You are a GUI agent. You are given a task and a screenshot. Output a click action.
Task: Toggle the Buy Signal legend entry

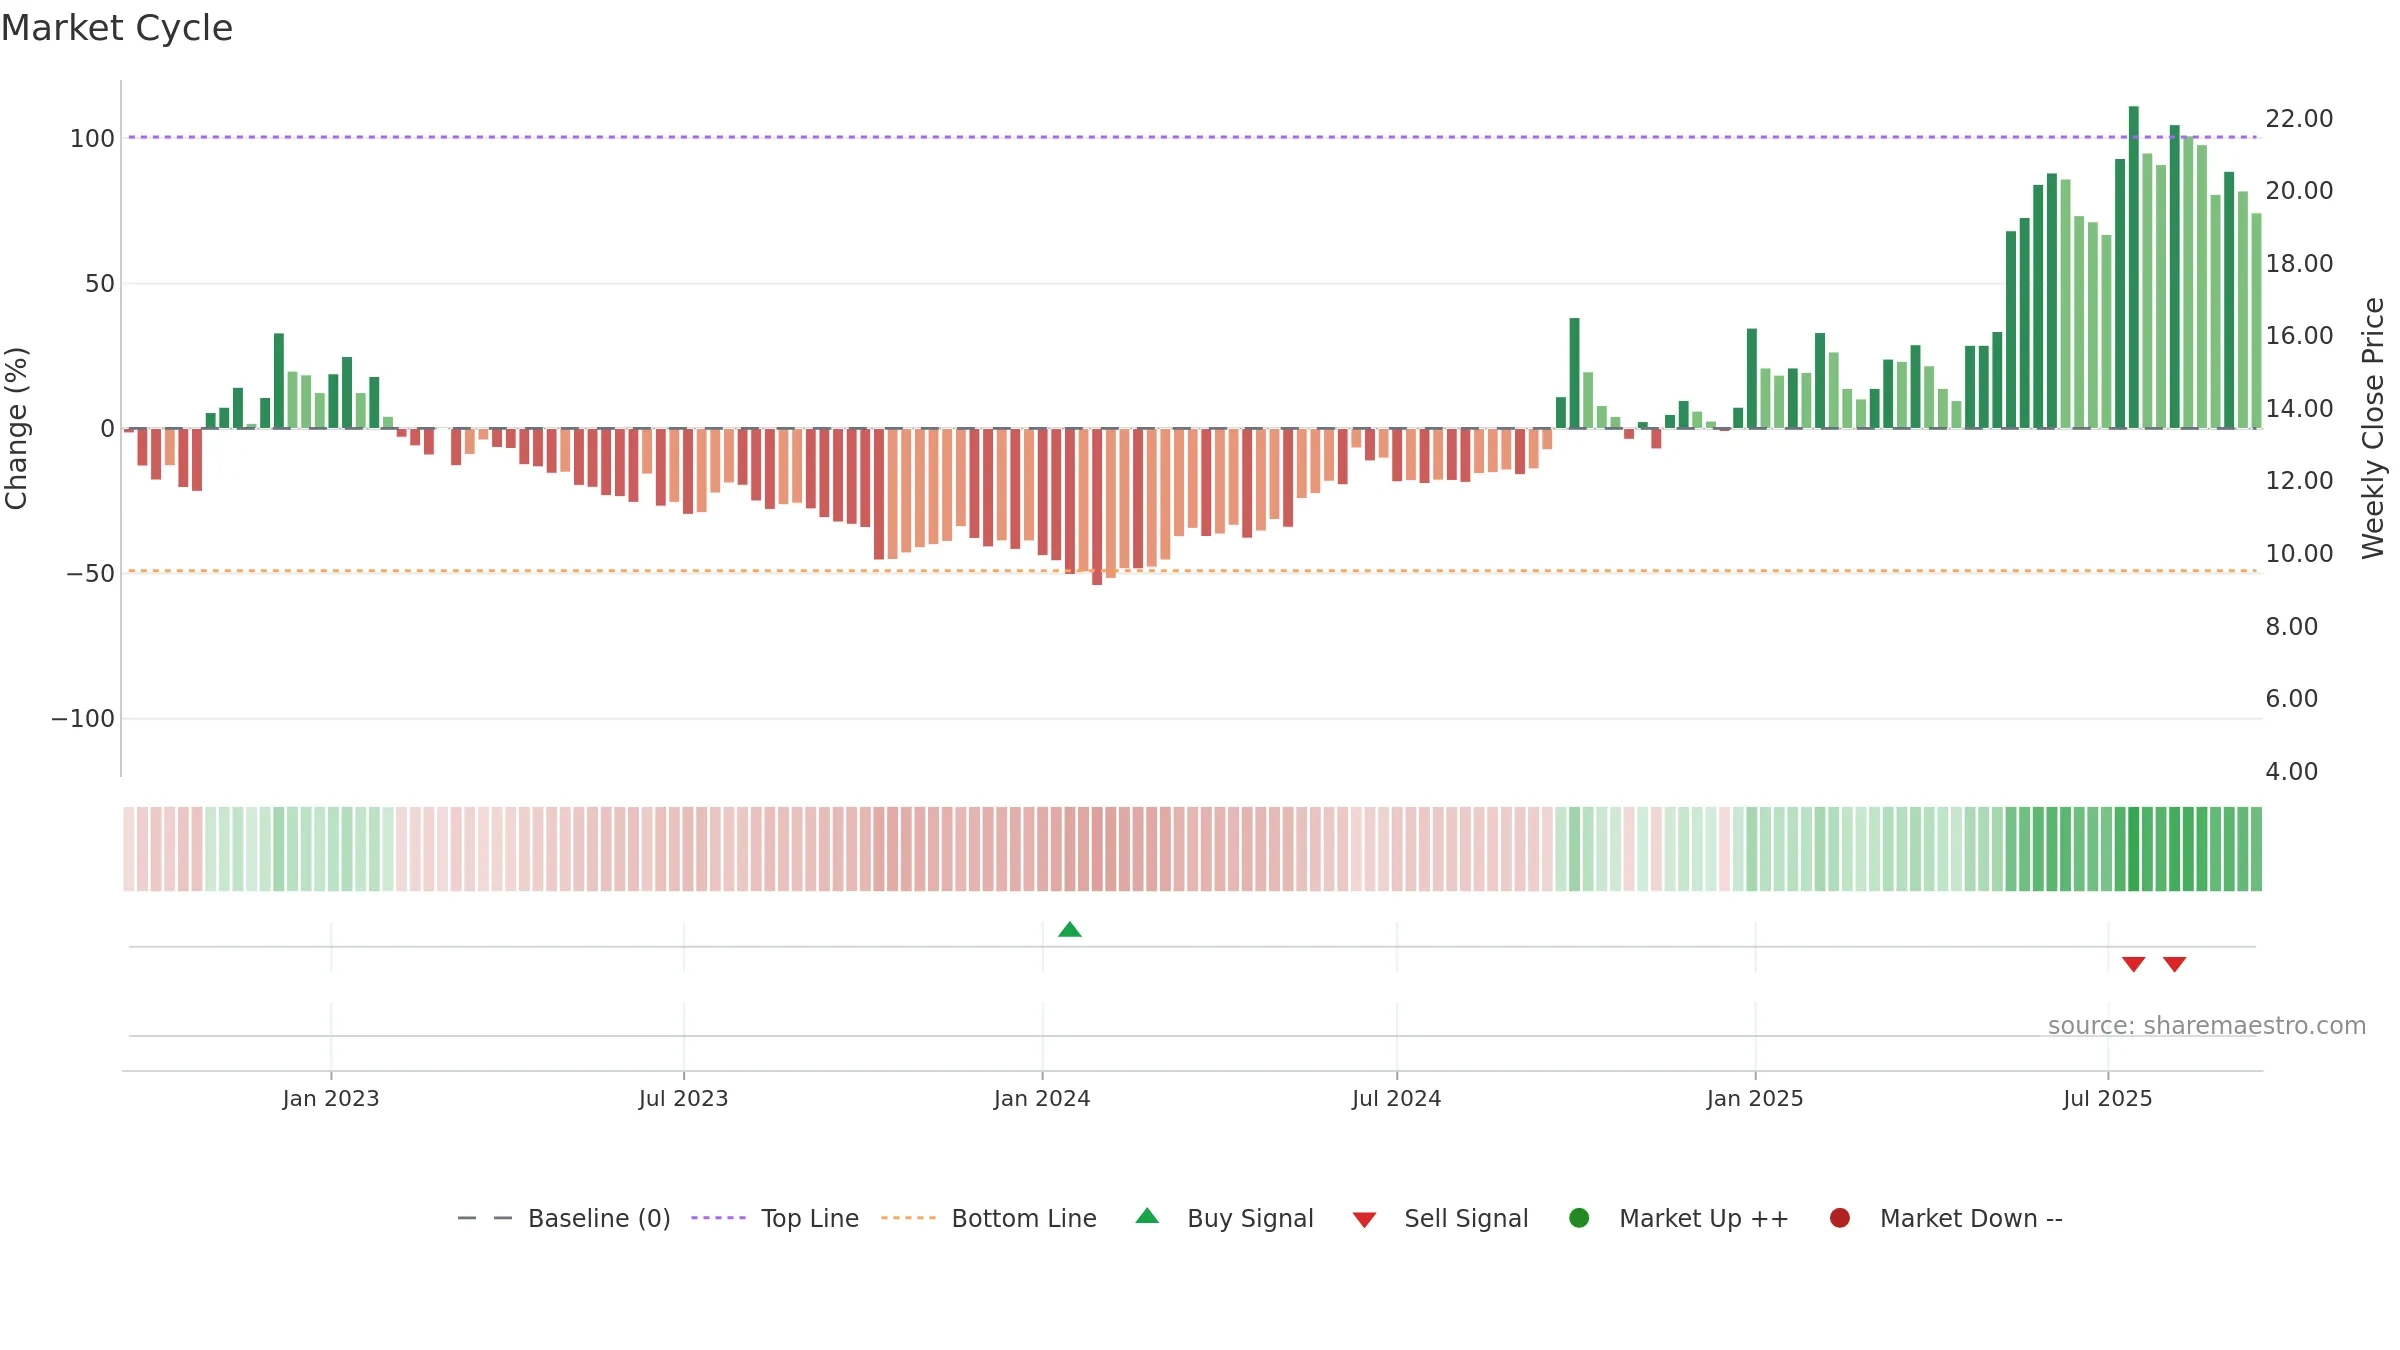[1225, 1218]
